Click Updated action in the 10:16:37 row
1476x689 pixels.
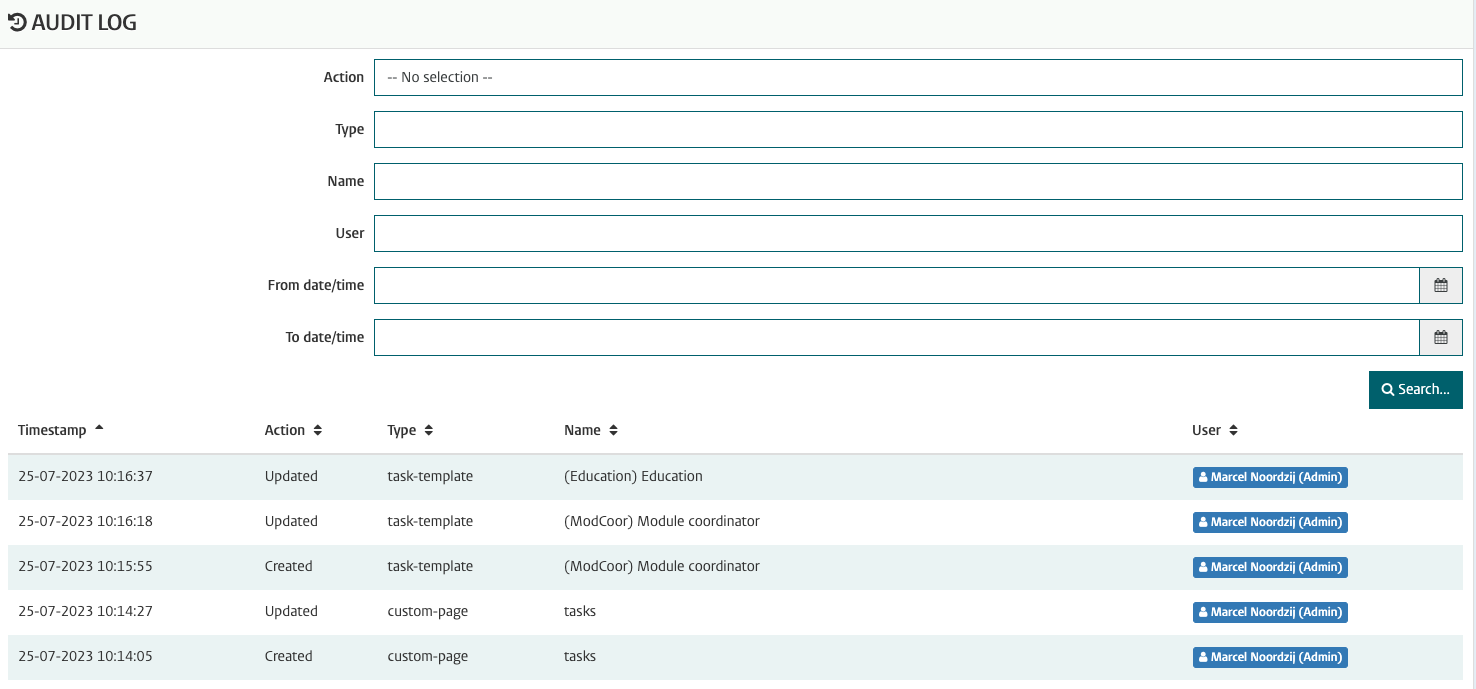[x=291, y=476]
